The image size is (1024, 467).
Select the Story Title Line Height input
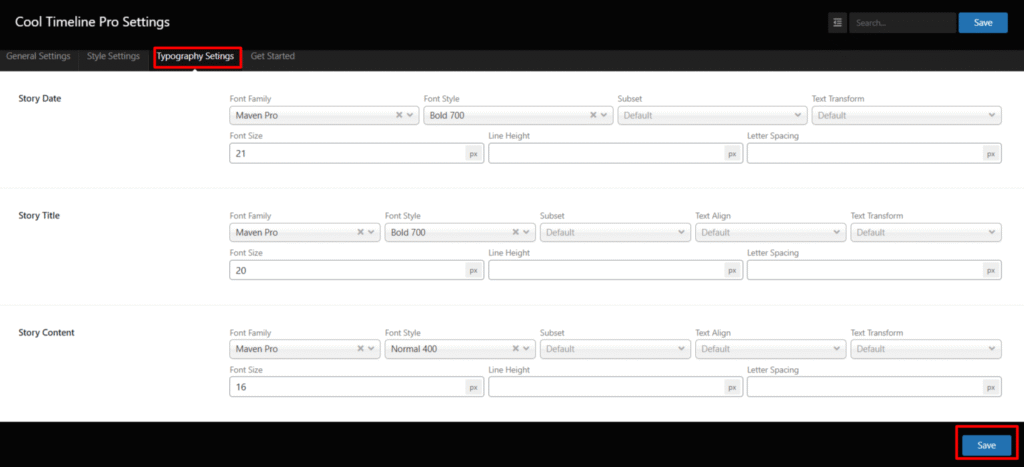pos(605,270)
